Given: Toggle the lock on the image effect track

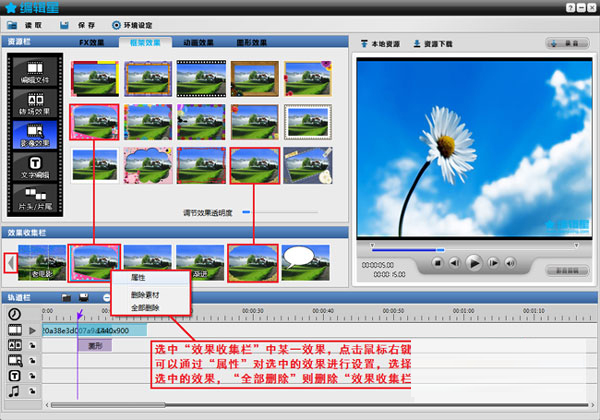Looking at the screenshot, I should click(33, 361).
